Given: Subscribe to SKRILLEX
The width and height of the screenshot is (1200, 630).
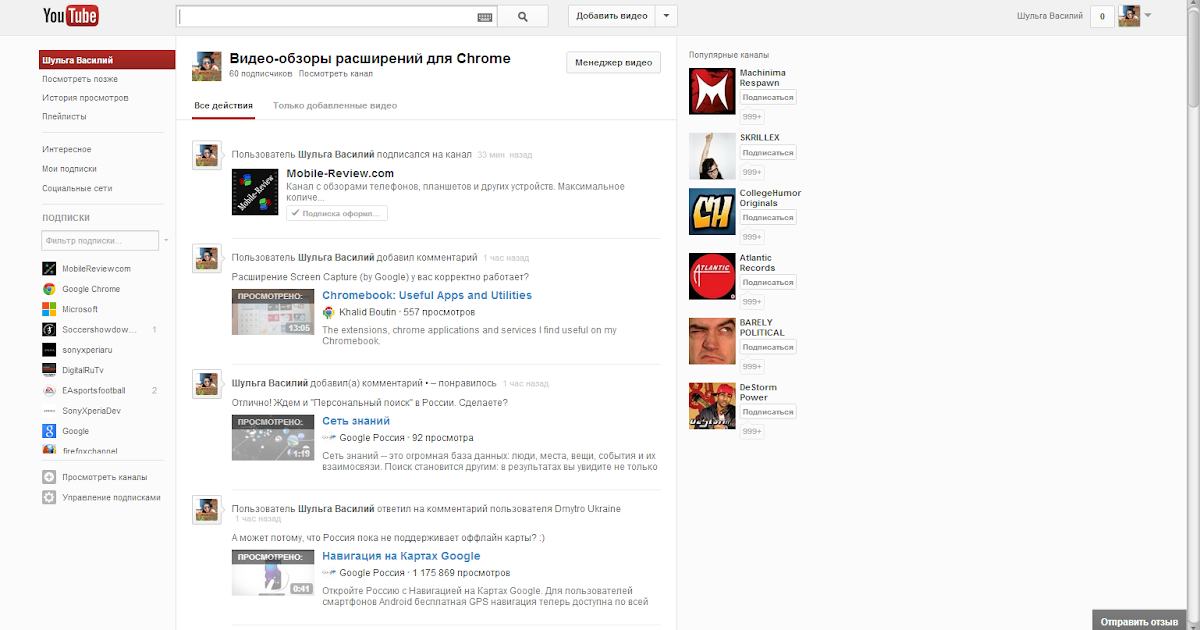Looking at the screenshot, I should (x=768, y=153).
